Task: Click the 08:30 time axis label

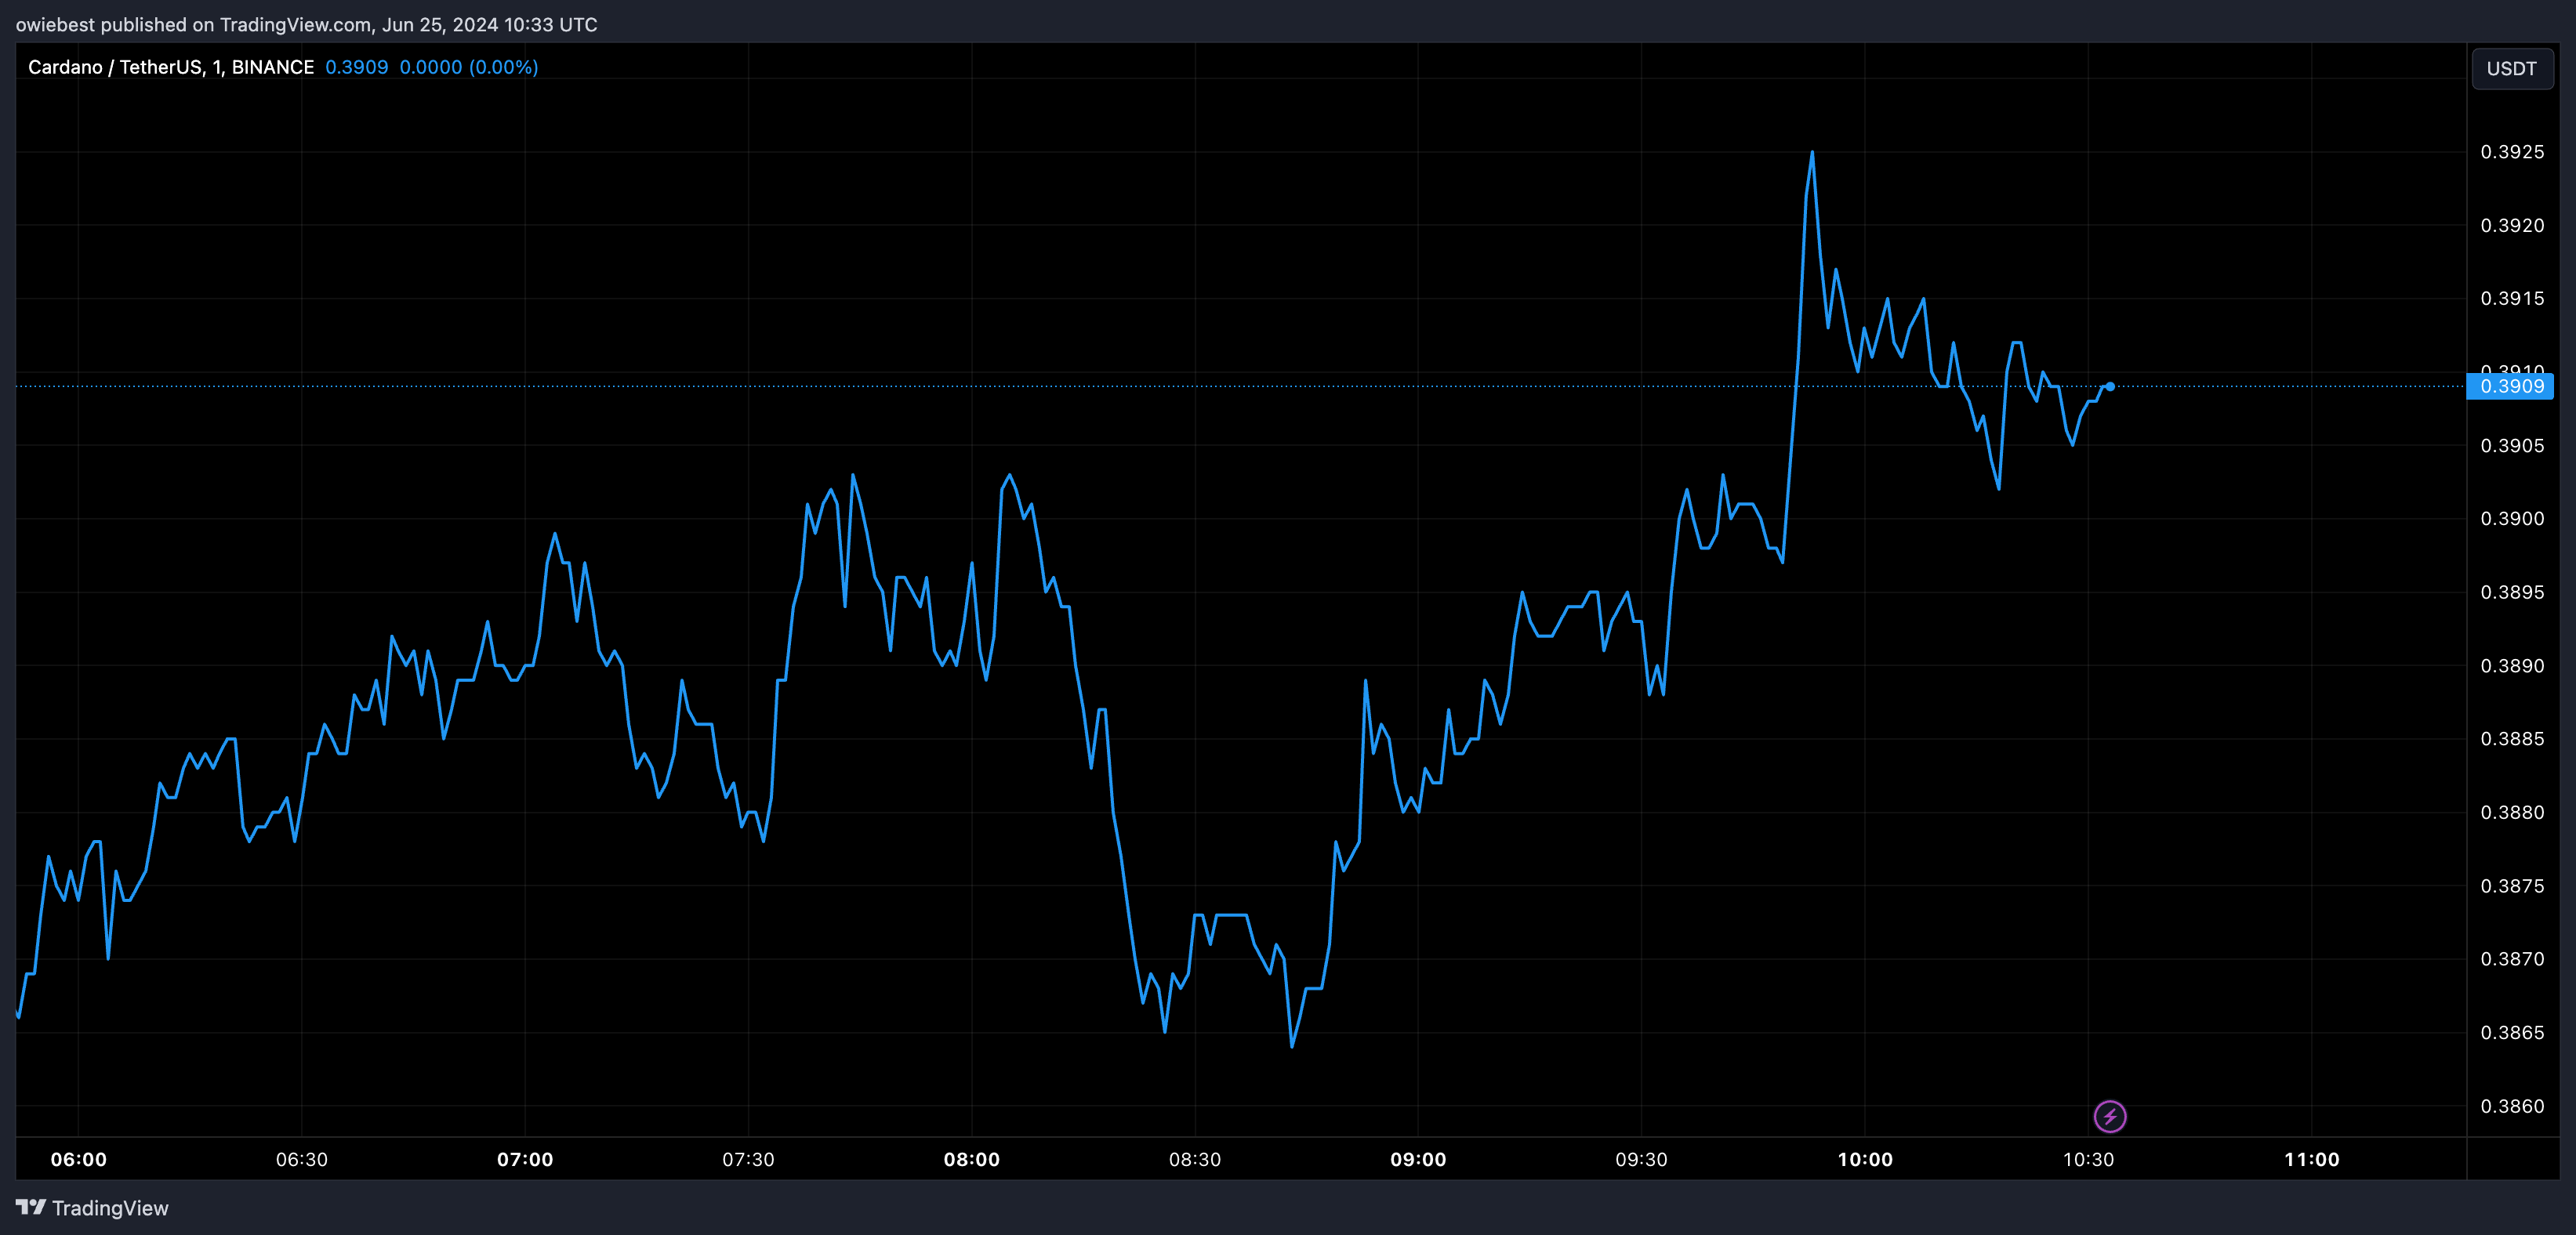Action: [1195, 1159]
